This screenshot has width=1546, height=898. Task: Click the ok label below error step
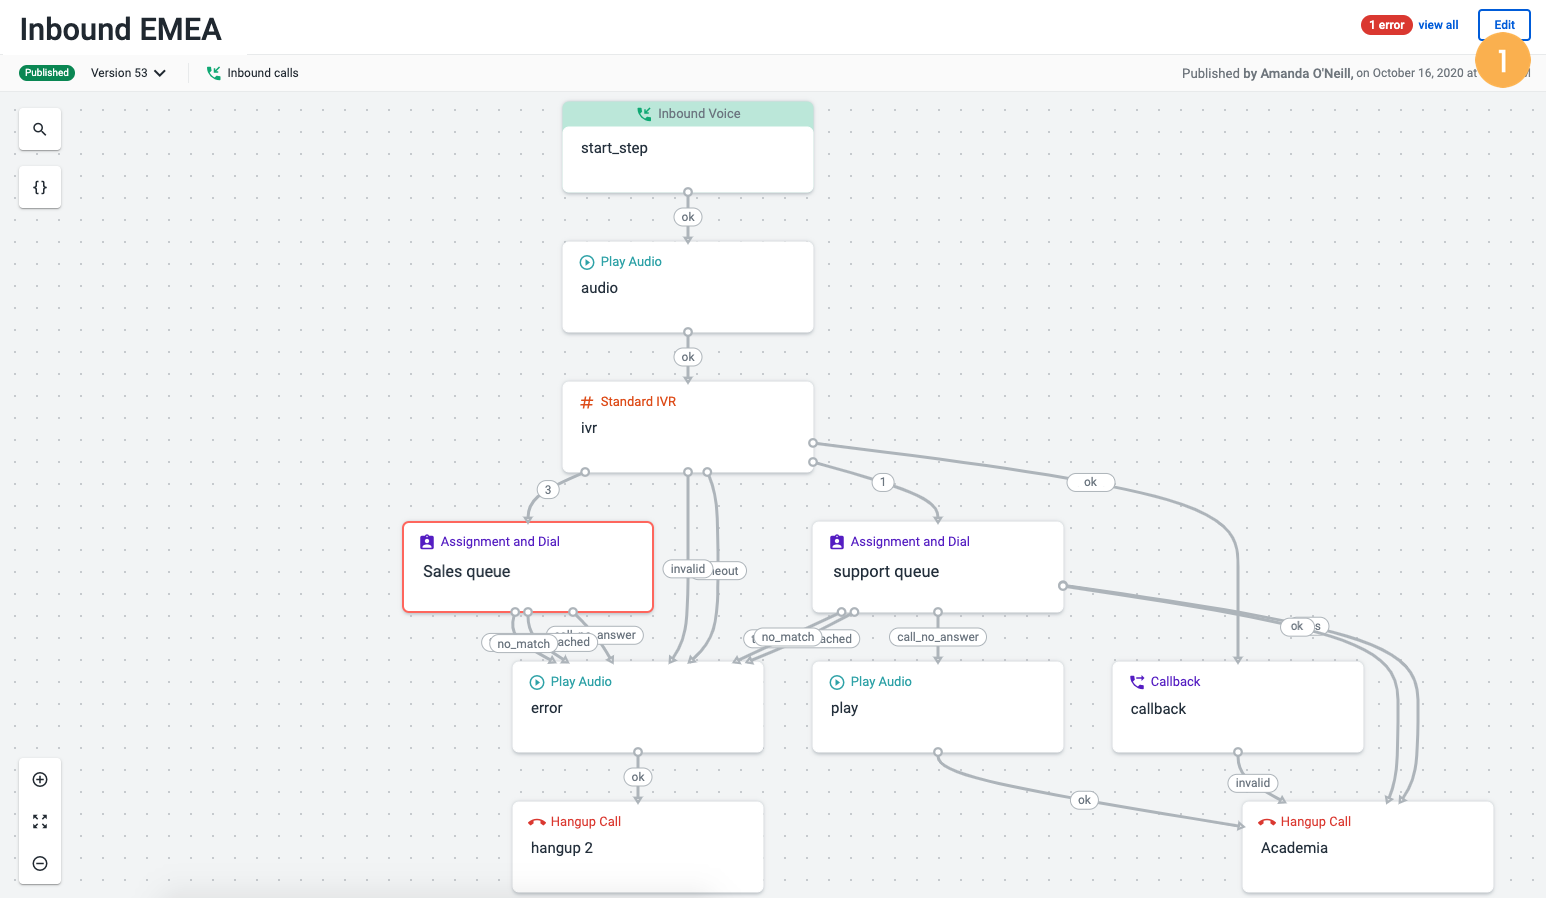click(x=638, y=777)
